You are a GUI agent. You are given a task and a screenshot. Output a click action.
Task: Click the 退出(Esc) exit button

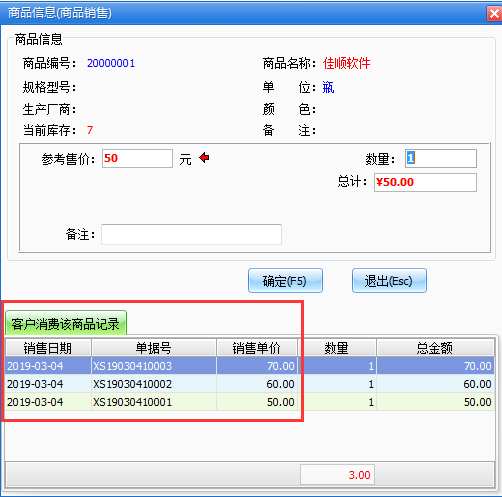[x=389, y=281]
